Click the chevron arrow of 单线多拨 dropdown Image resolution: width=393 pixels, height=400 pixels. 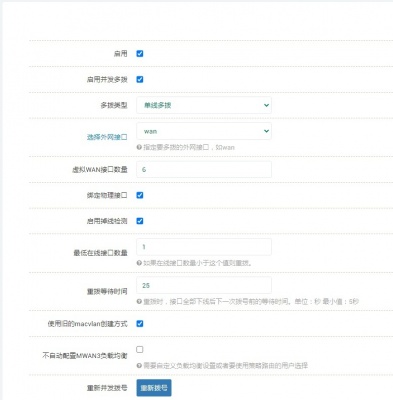coord(266,105)
